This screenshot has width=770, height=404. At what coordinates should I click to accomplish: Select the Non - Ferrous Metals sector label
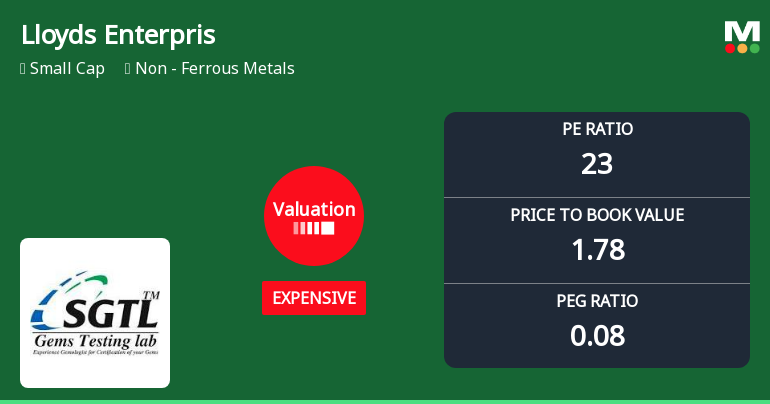[x=215, y=69]
